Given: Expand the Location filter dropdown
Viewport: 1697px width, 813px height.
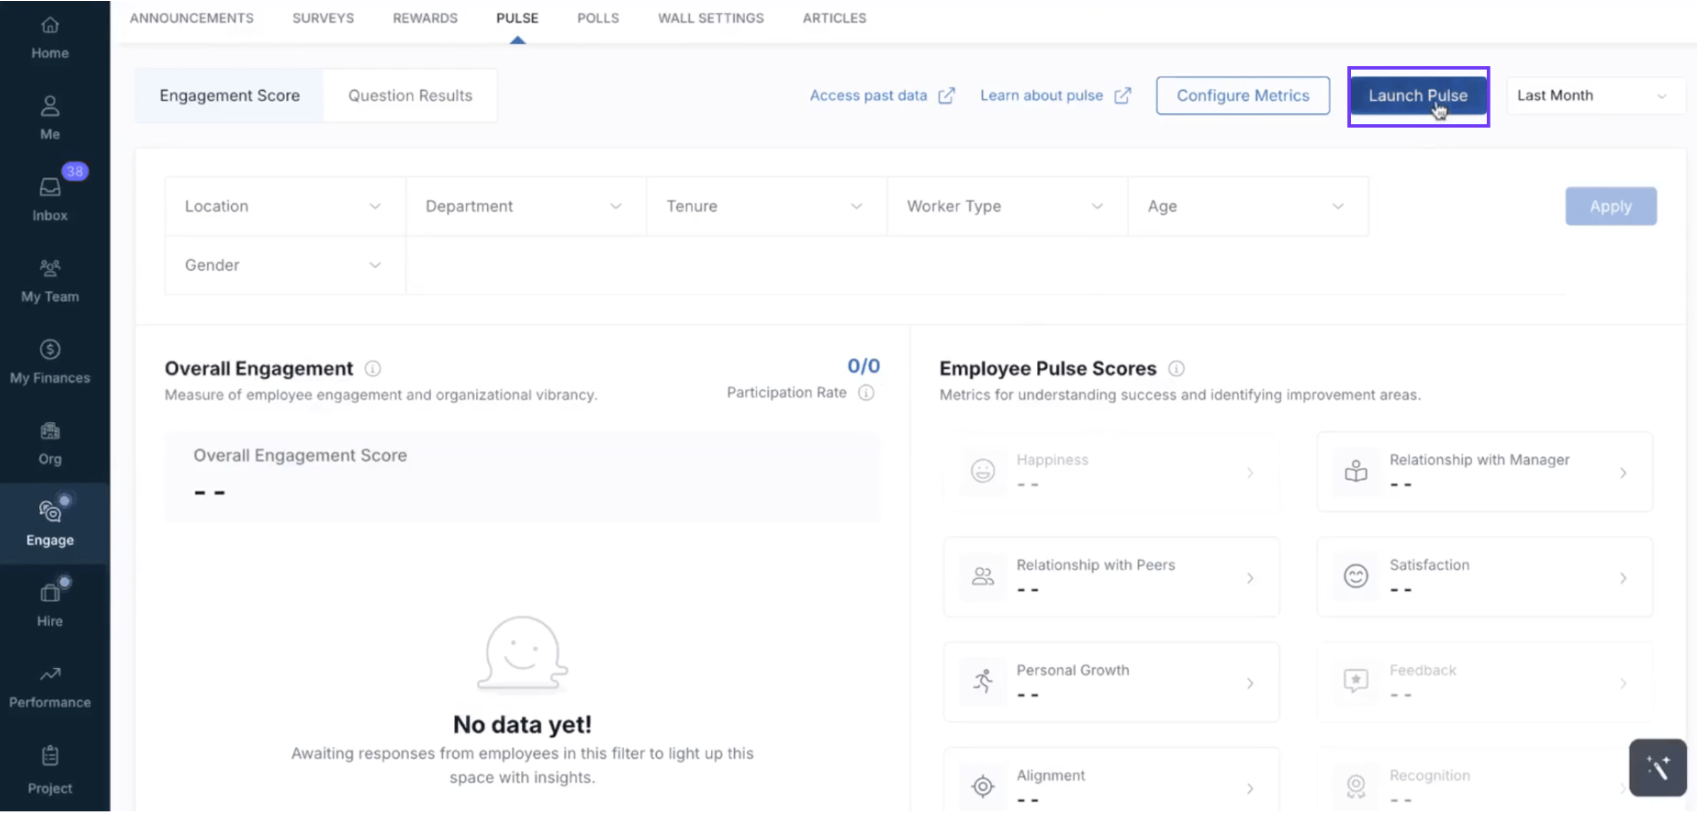Looking at the screenshot, I should coord(284,206).
